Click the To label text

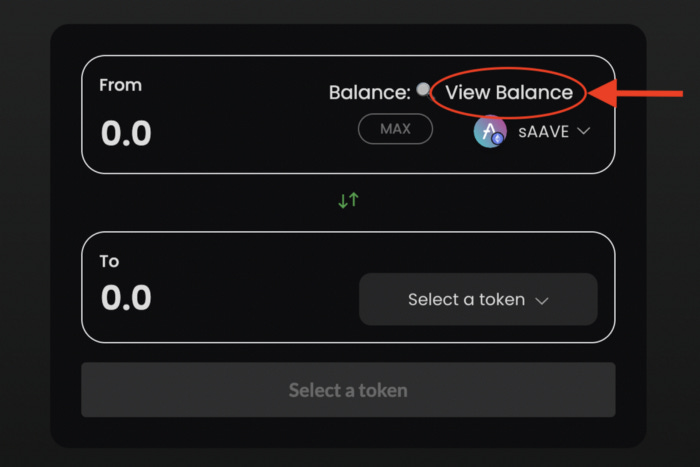pyautogui.click(x=109, y=261)
